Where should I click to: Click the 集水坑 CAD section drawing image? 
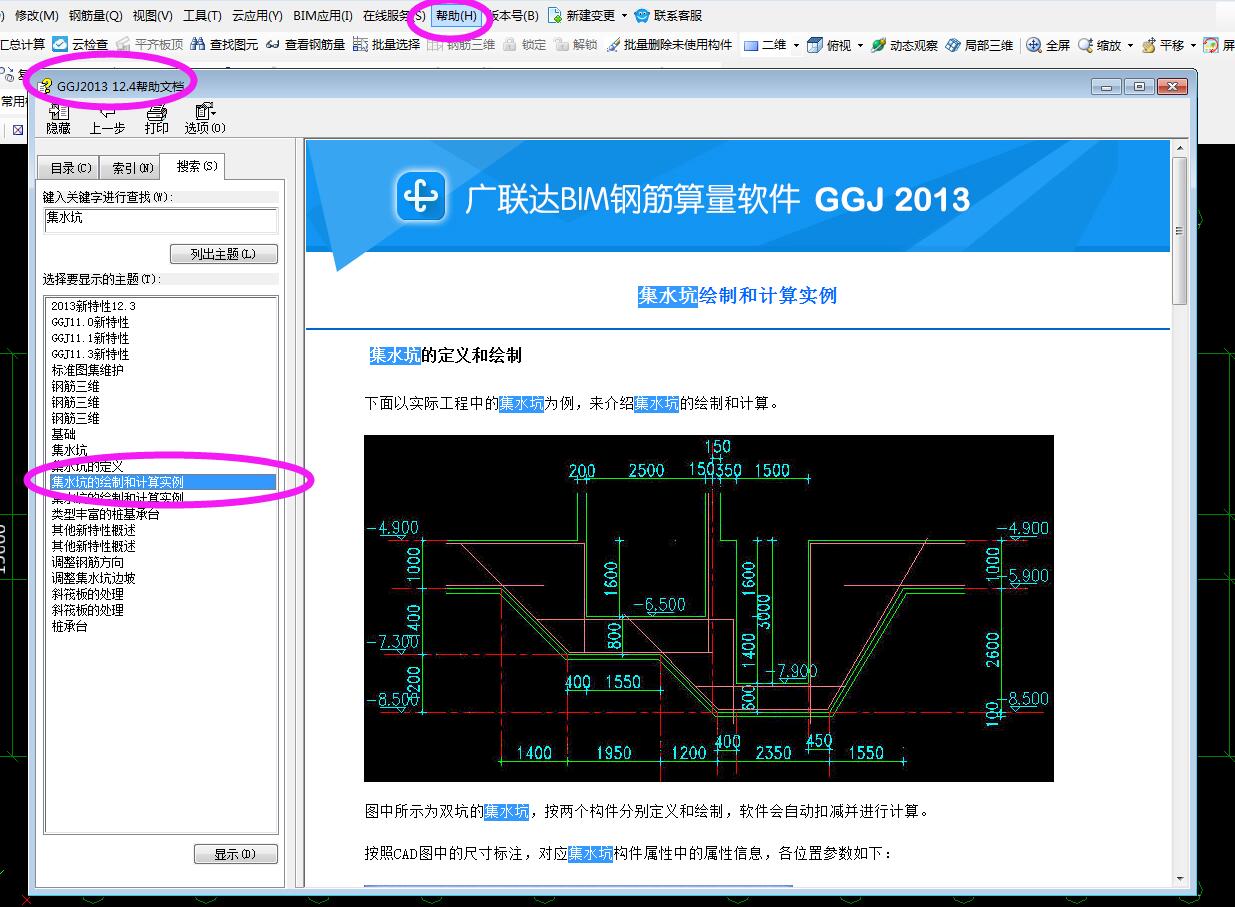pyautogui.click(x=708, y=608)
